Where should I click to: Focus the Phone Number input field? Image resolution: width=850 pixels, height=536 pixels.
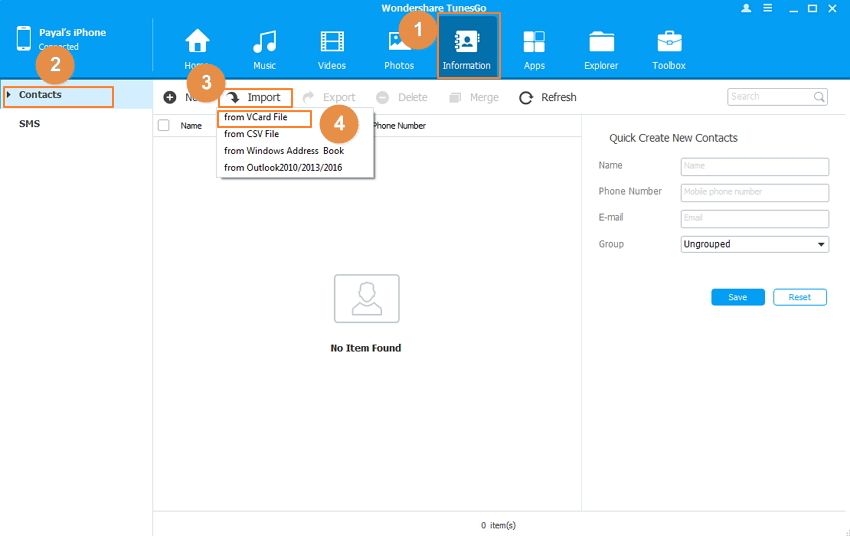tap(755, 192)
